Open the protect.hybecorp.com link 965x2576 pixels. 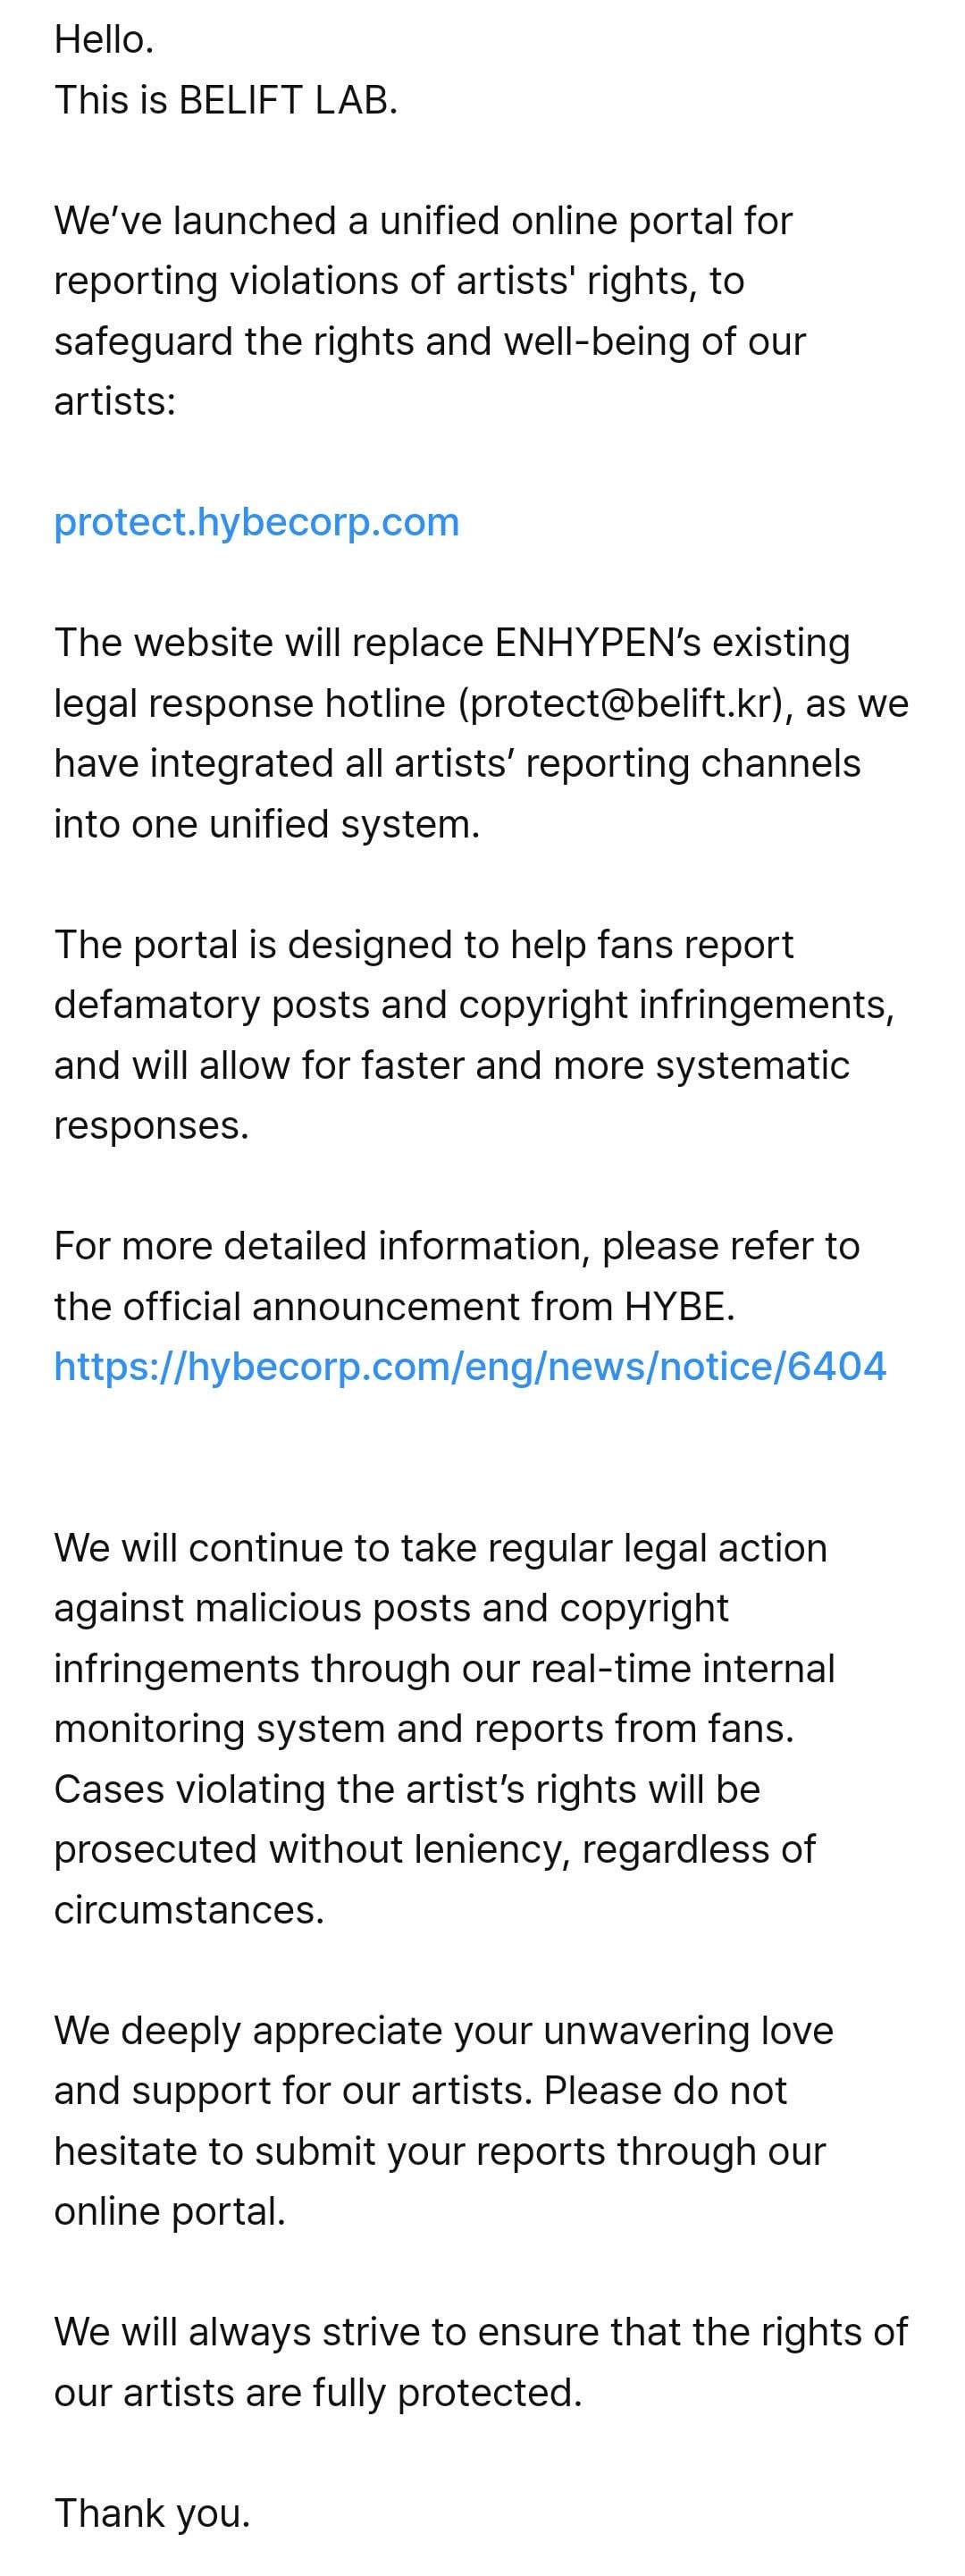click(256, 522)
